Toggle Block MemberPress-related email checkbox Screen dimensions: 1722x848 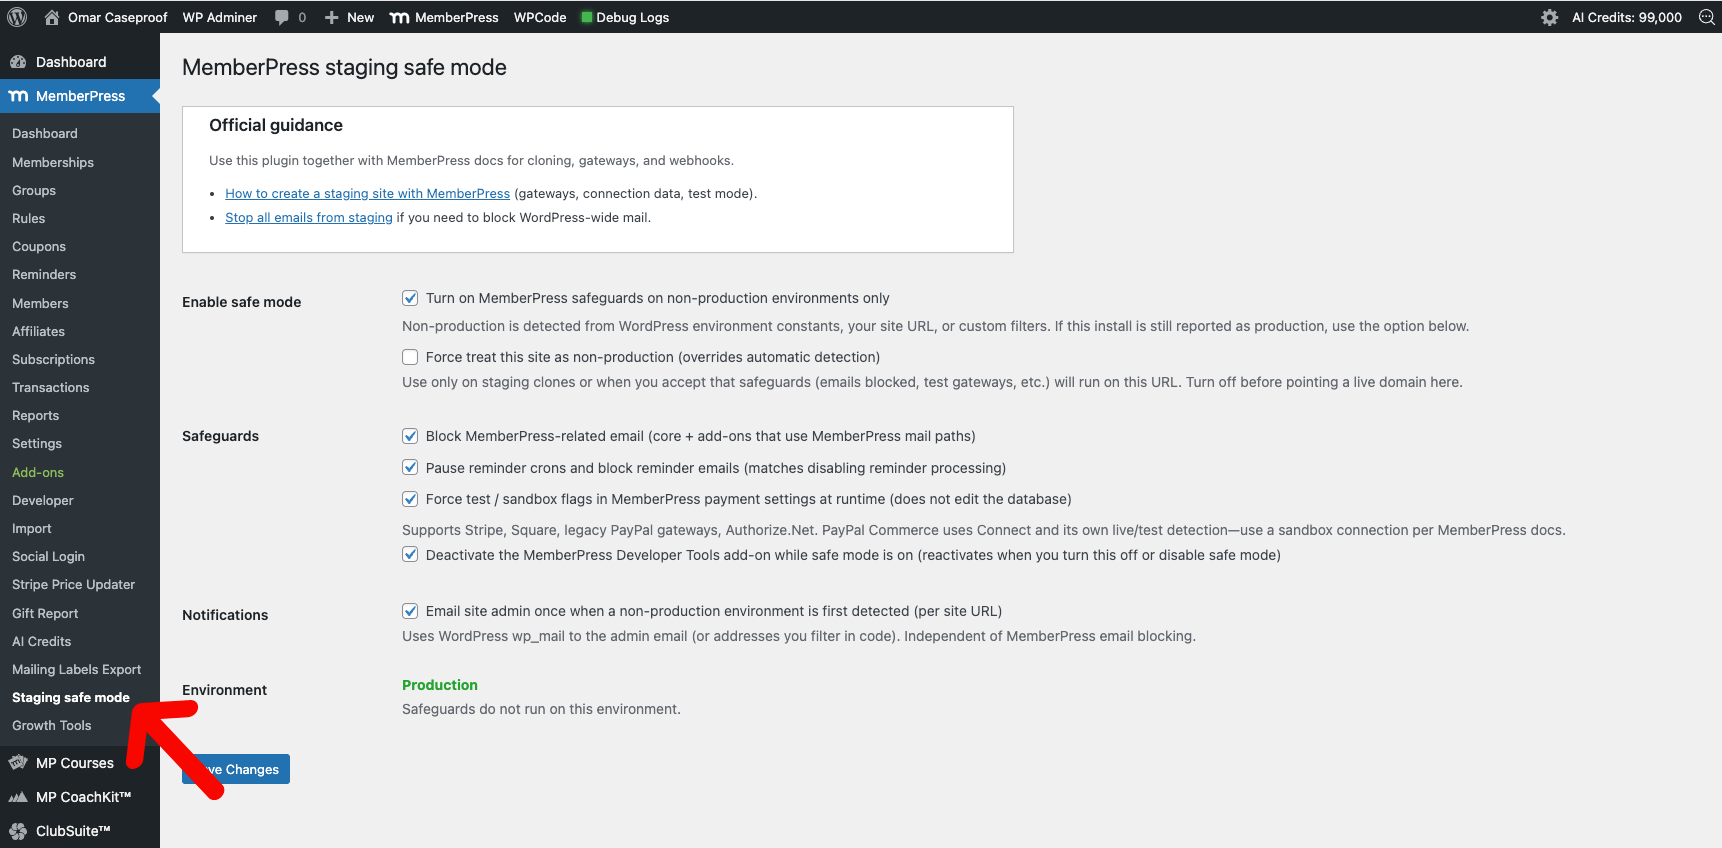(410, 436)
